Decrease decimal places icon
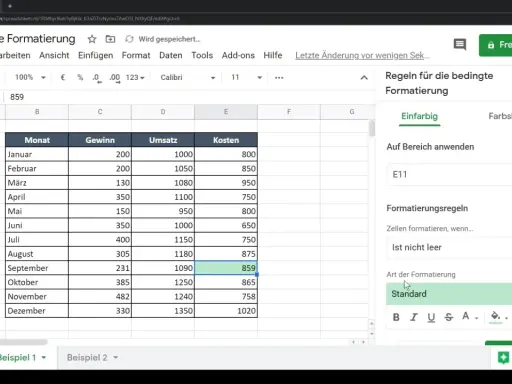The width and height of the screenshot is (512, 384). pyautogui.click(x=96, y=78)
